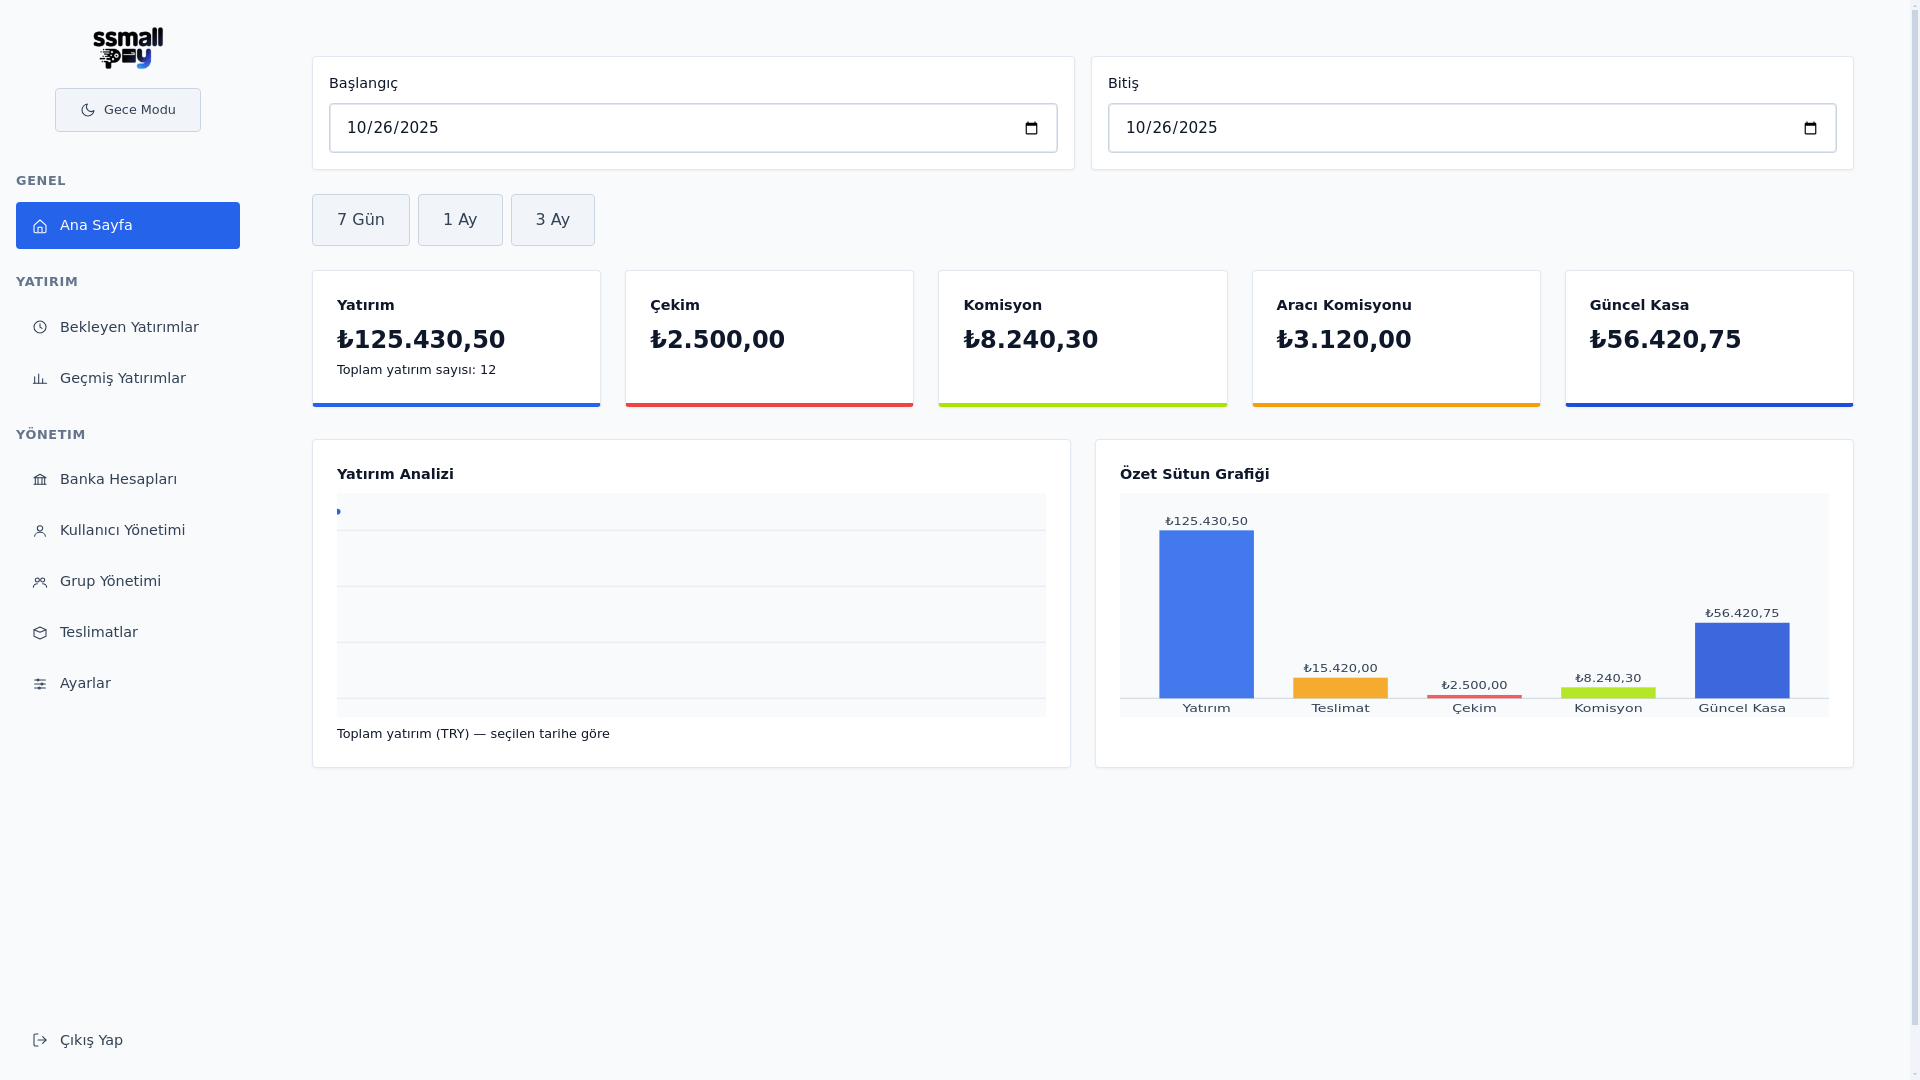Select the 7 Gün range filter
This screenshot has height=1080, width=1920.
click(x=360, y=220)
